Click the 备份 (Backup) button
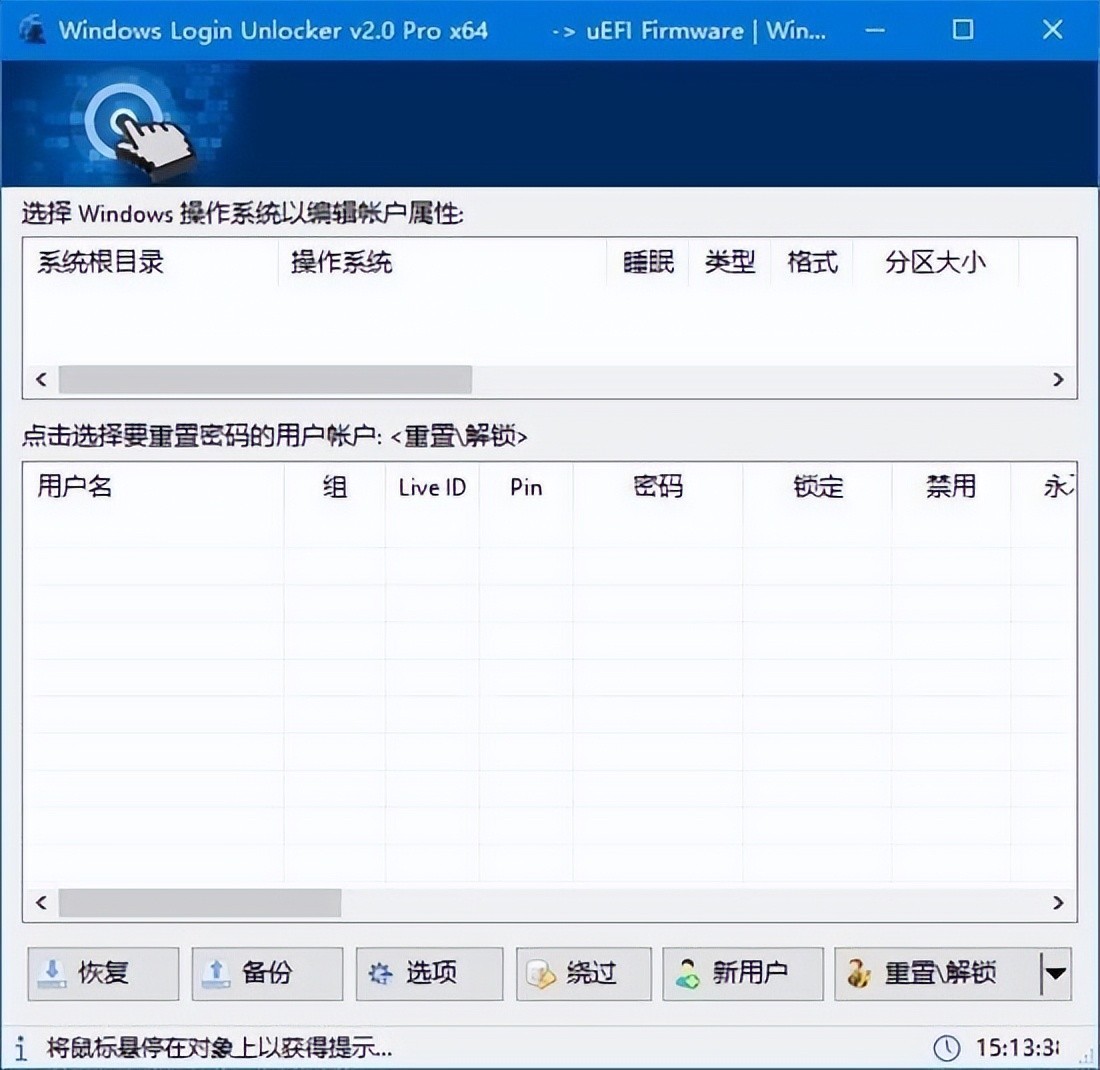The image size is (1100, 1070). coord(267,973)
